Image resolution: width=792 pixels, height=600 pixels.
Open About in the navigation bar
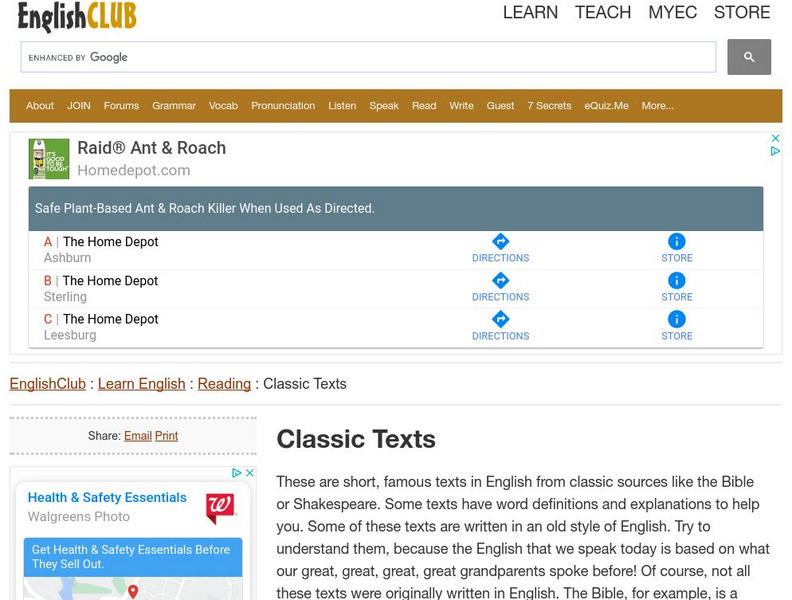pos(40,106)
